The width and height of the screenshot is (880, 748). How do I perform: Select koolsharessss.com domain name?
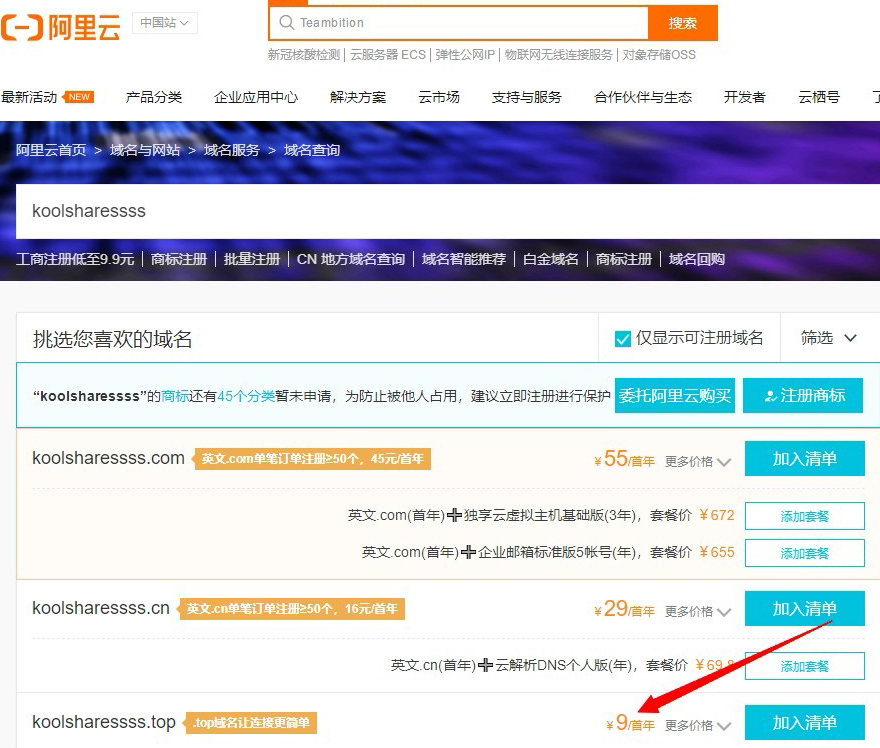pyautogui.click(x=108, y=458)
